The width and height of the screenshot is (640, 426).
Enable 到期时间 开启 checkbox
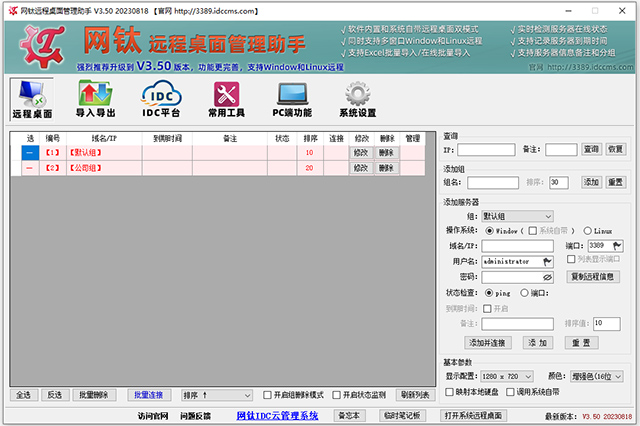click(x=487, y=308)
